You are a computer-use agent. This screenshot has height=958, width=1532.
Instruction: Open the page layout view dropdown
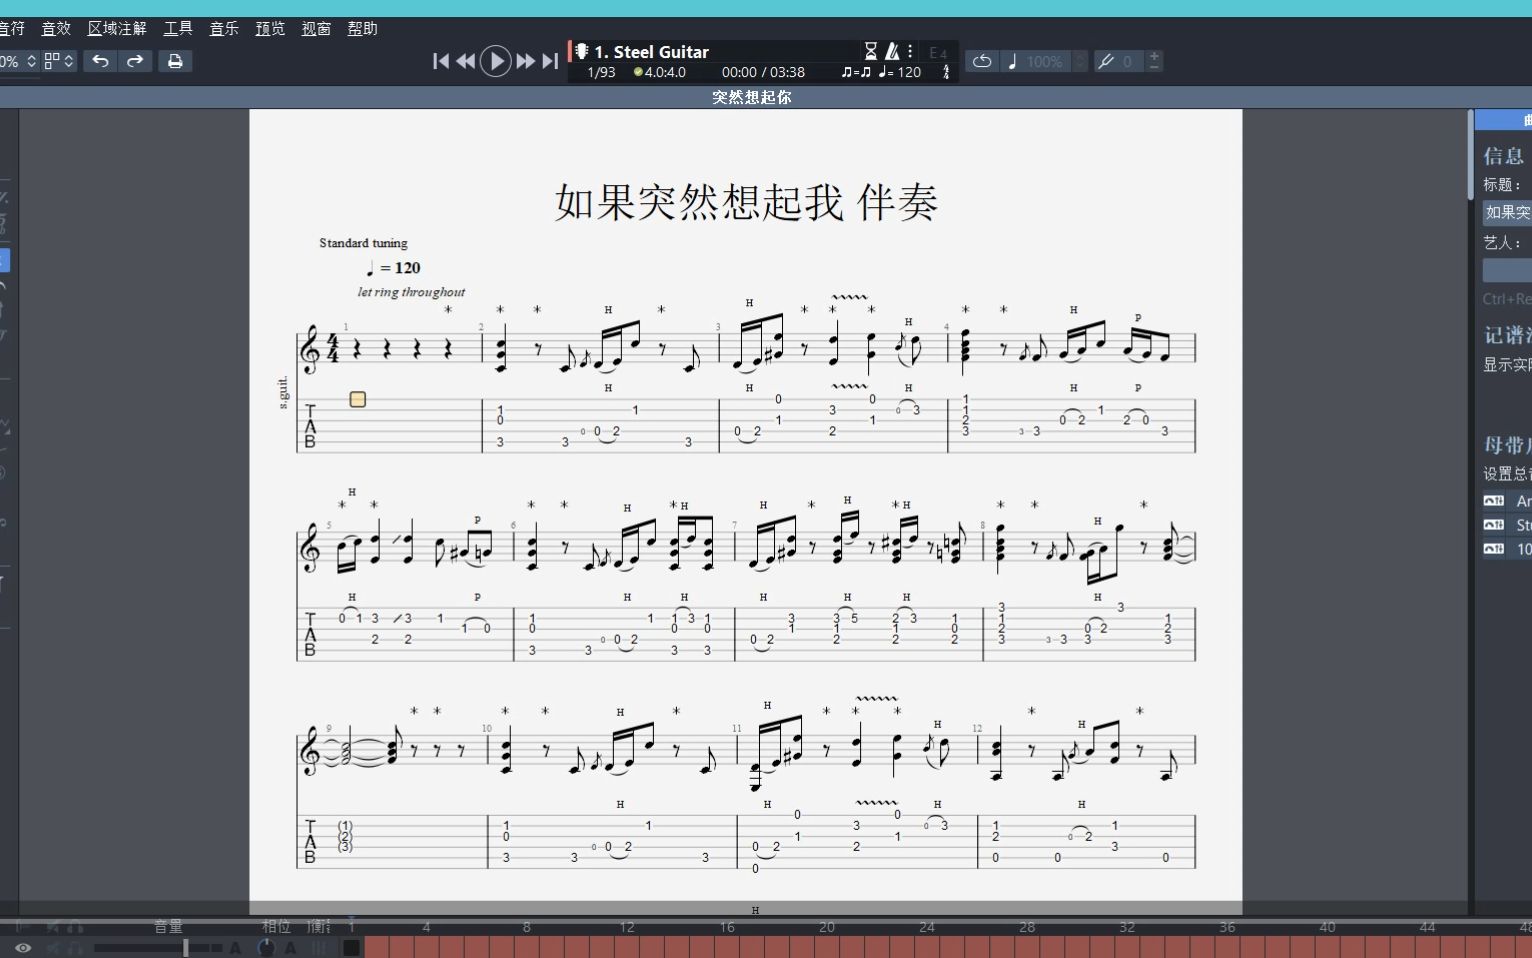(59, 61)
